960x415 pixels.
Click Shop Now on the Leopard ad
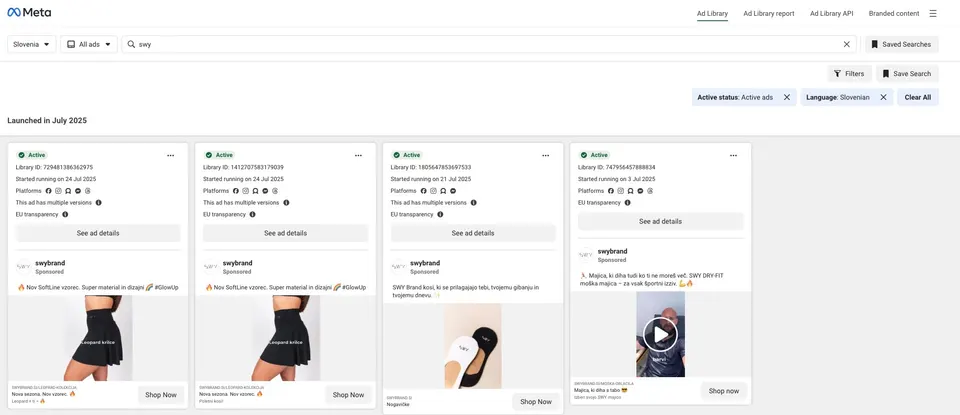[161, 395]
